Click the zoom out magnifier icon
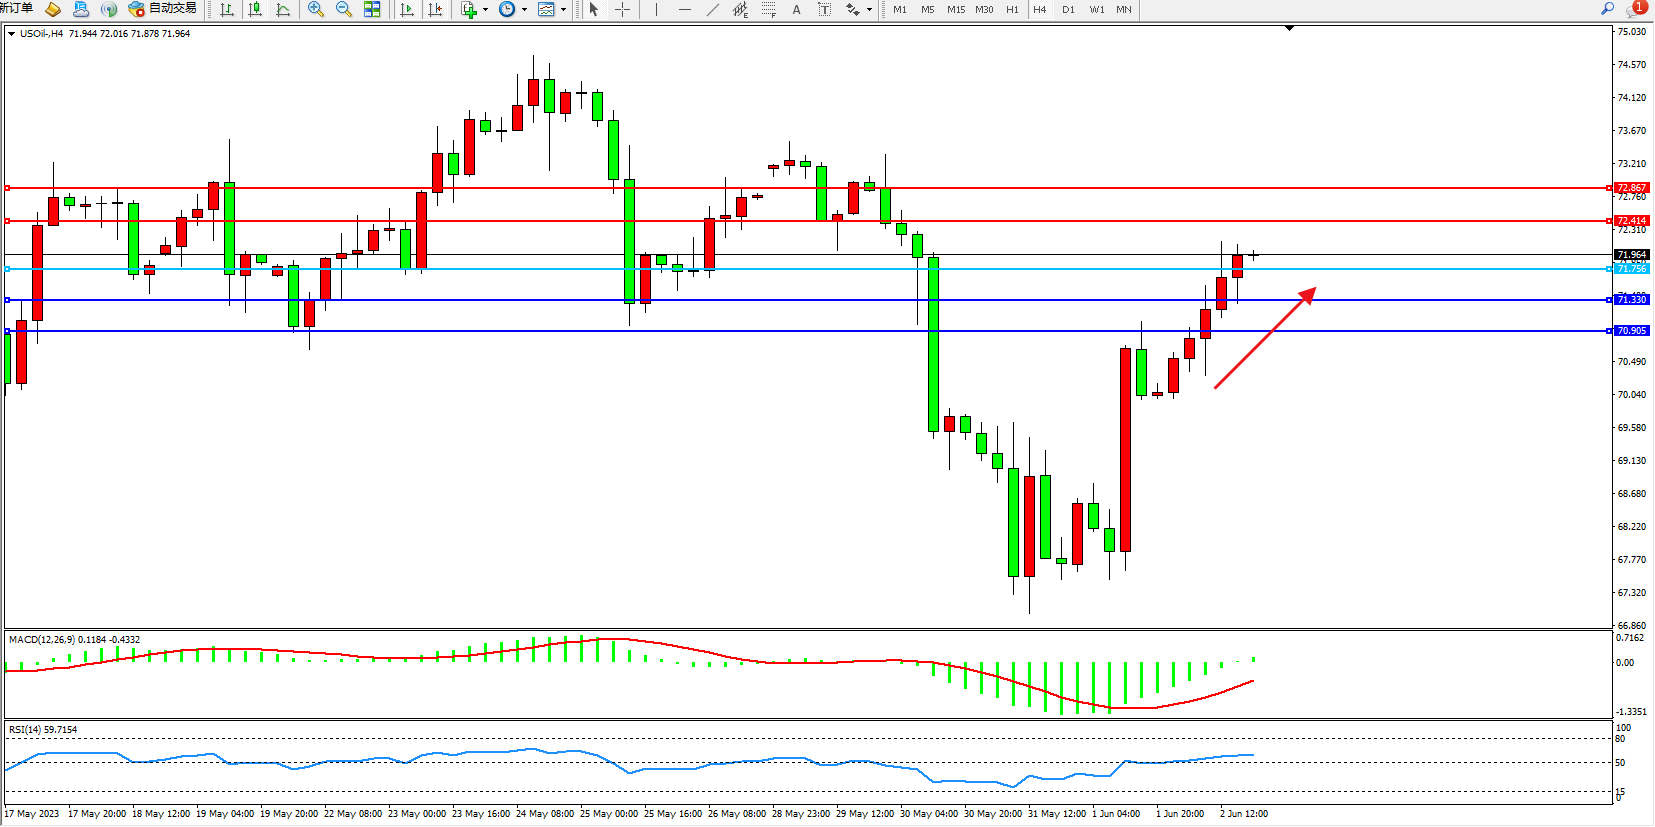Viewport: 1655px width, 827px height. [x=344, y=9]
